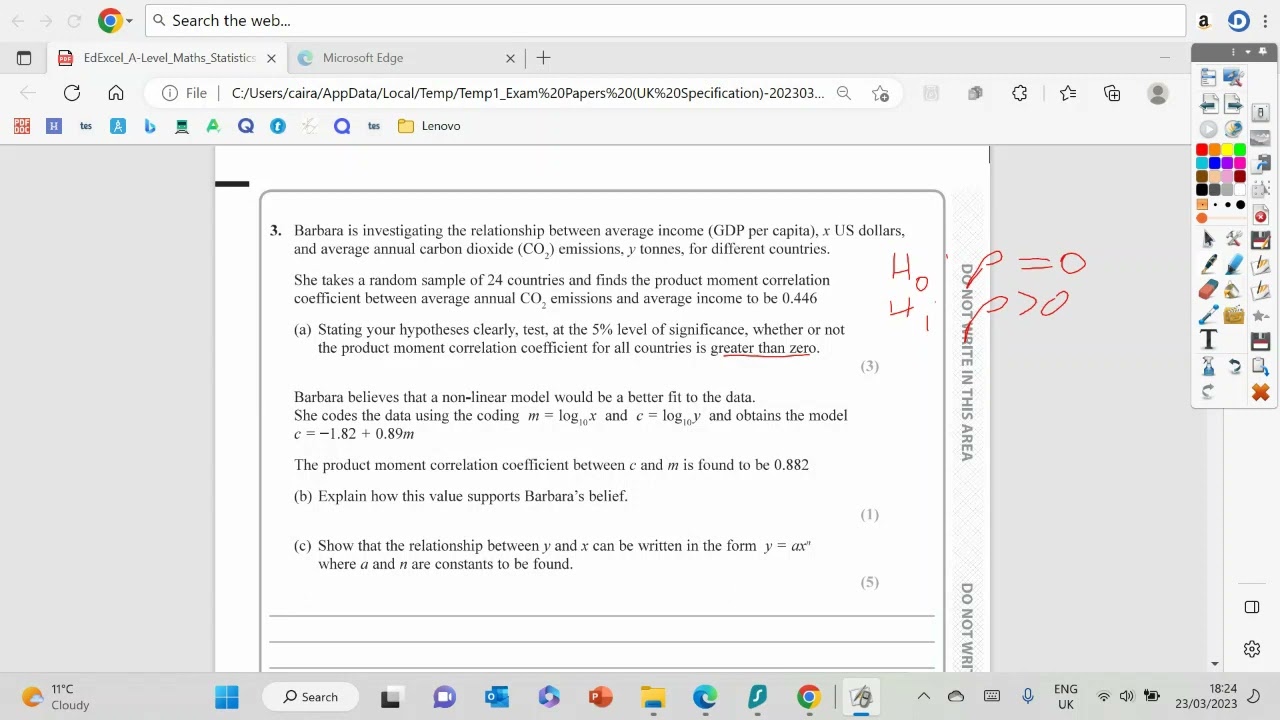Pick the blue color swatch
The height and width of the screenshot is (720, 1280).
[x=1215, y=162]
